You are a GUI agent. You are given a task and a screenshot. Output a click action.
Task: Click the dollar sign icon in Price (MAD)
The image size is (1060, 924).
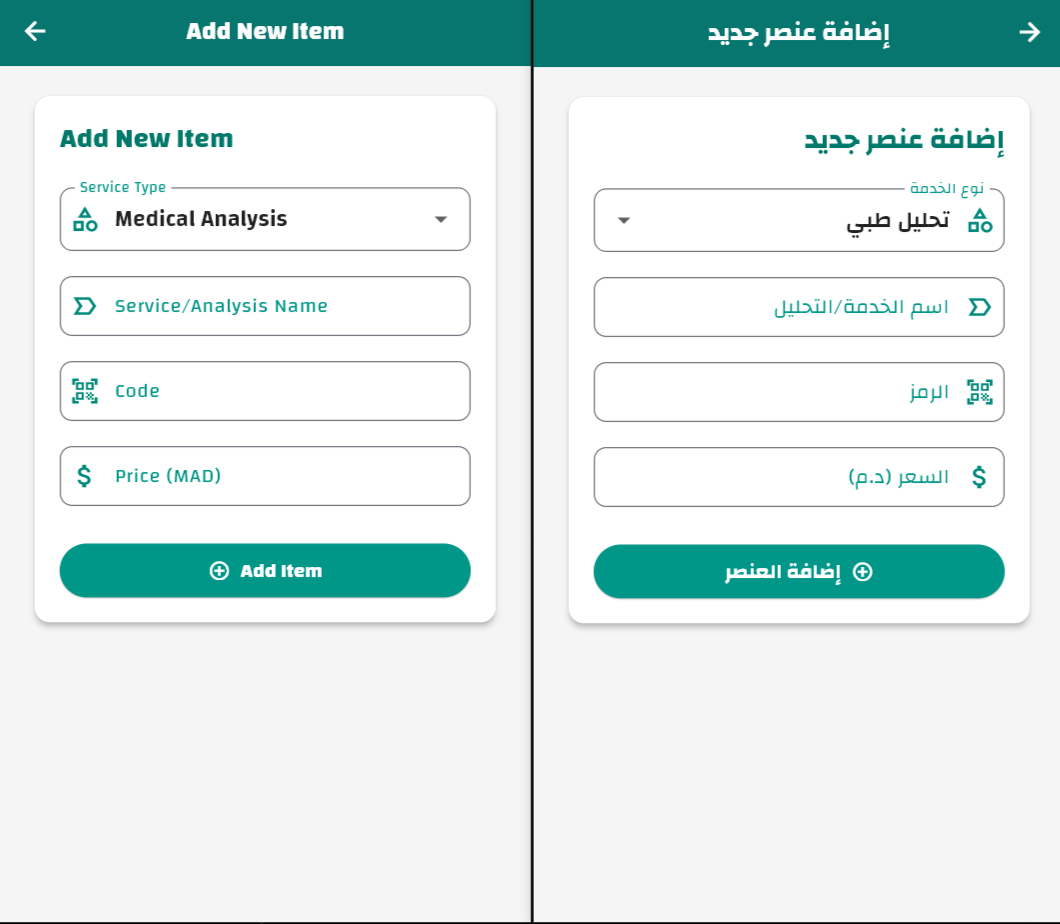85,476
